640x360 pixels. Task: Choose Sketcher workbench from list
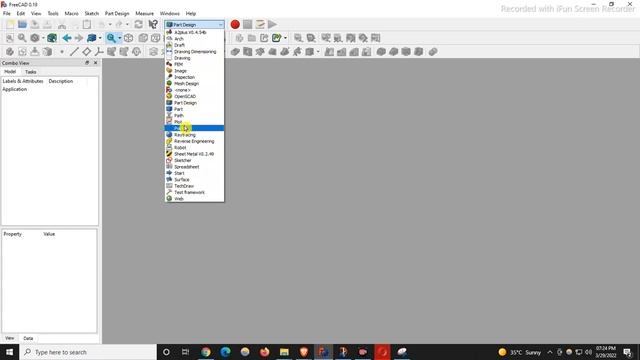coord(194,160)
